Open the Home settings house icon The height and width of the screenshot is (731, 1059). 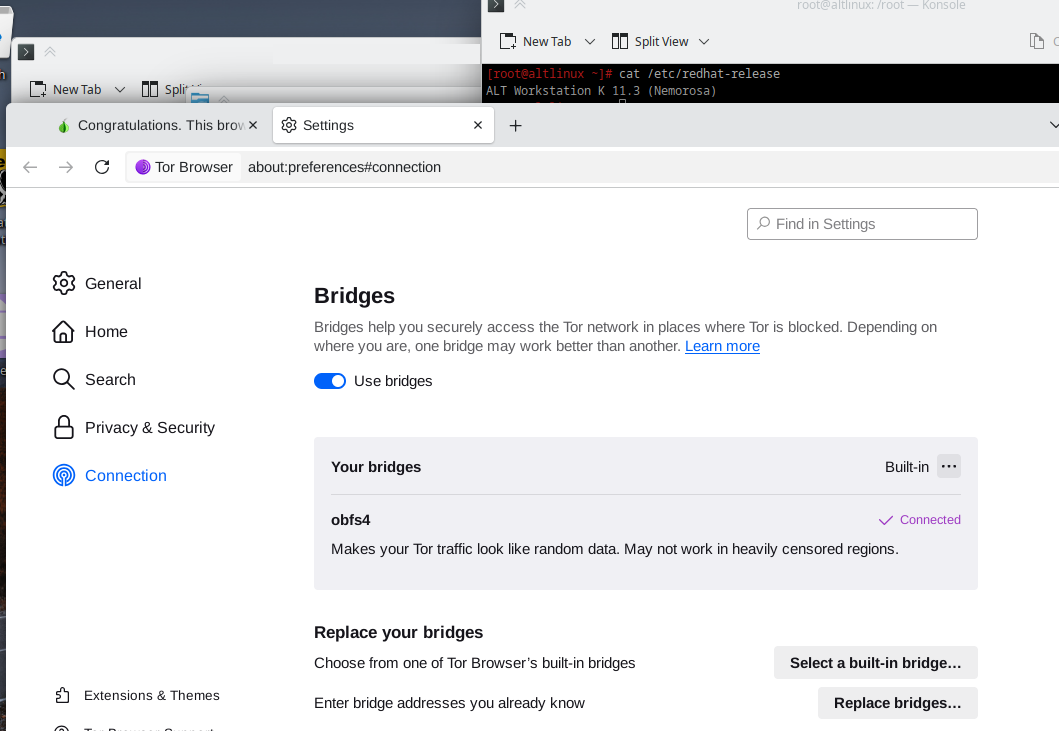click(x=63, y=332)
